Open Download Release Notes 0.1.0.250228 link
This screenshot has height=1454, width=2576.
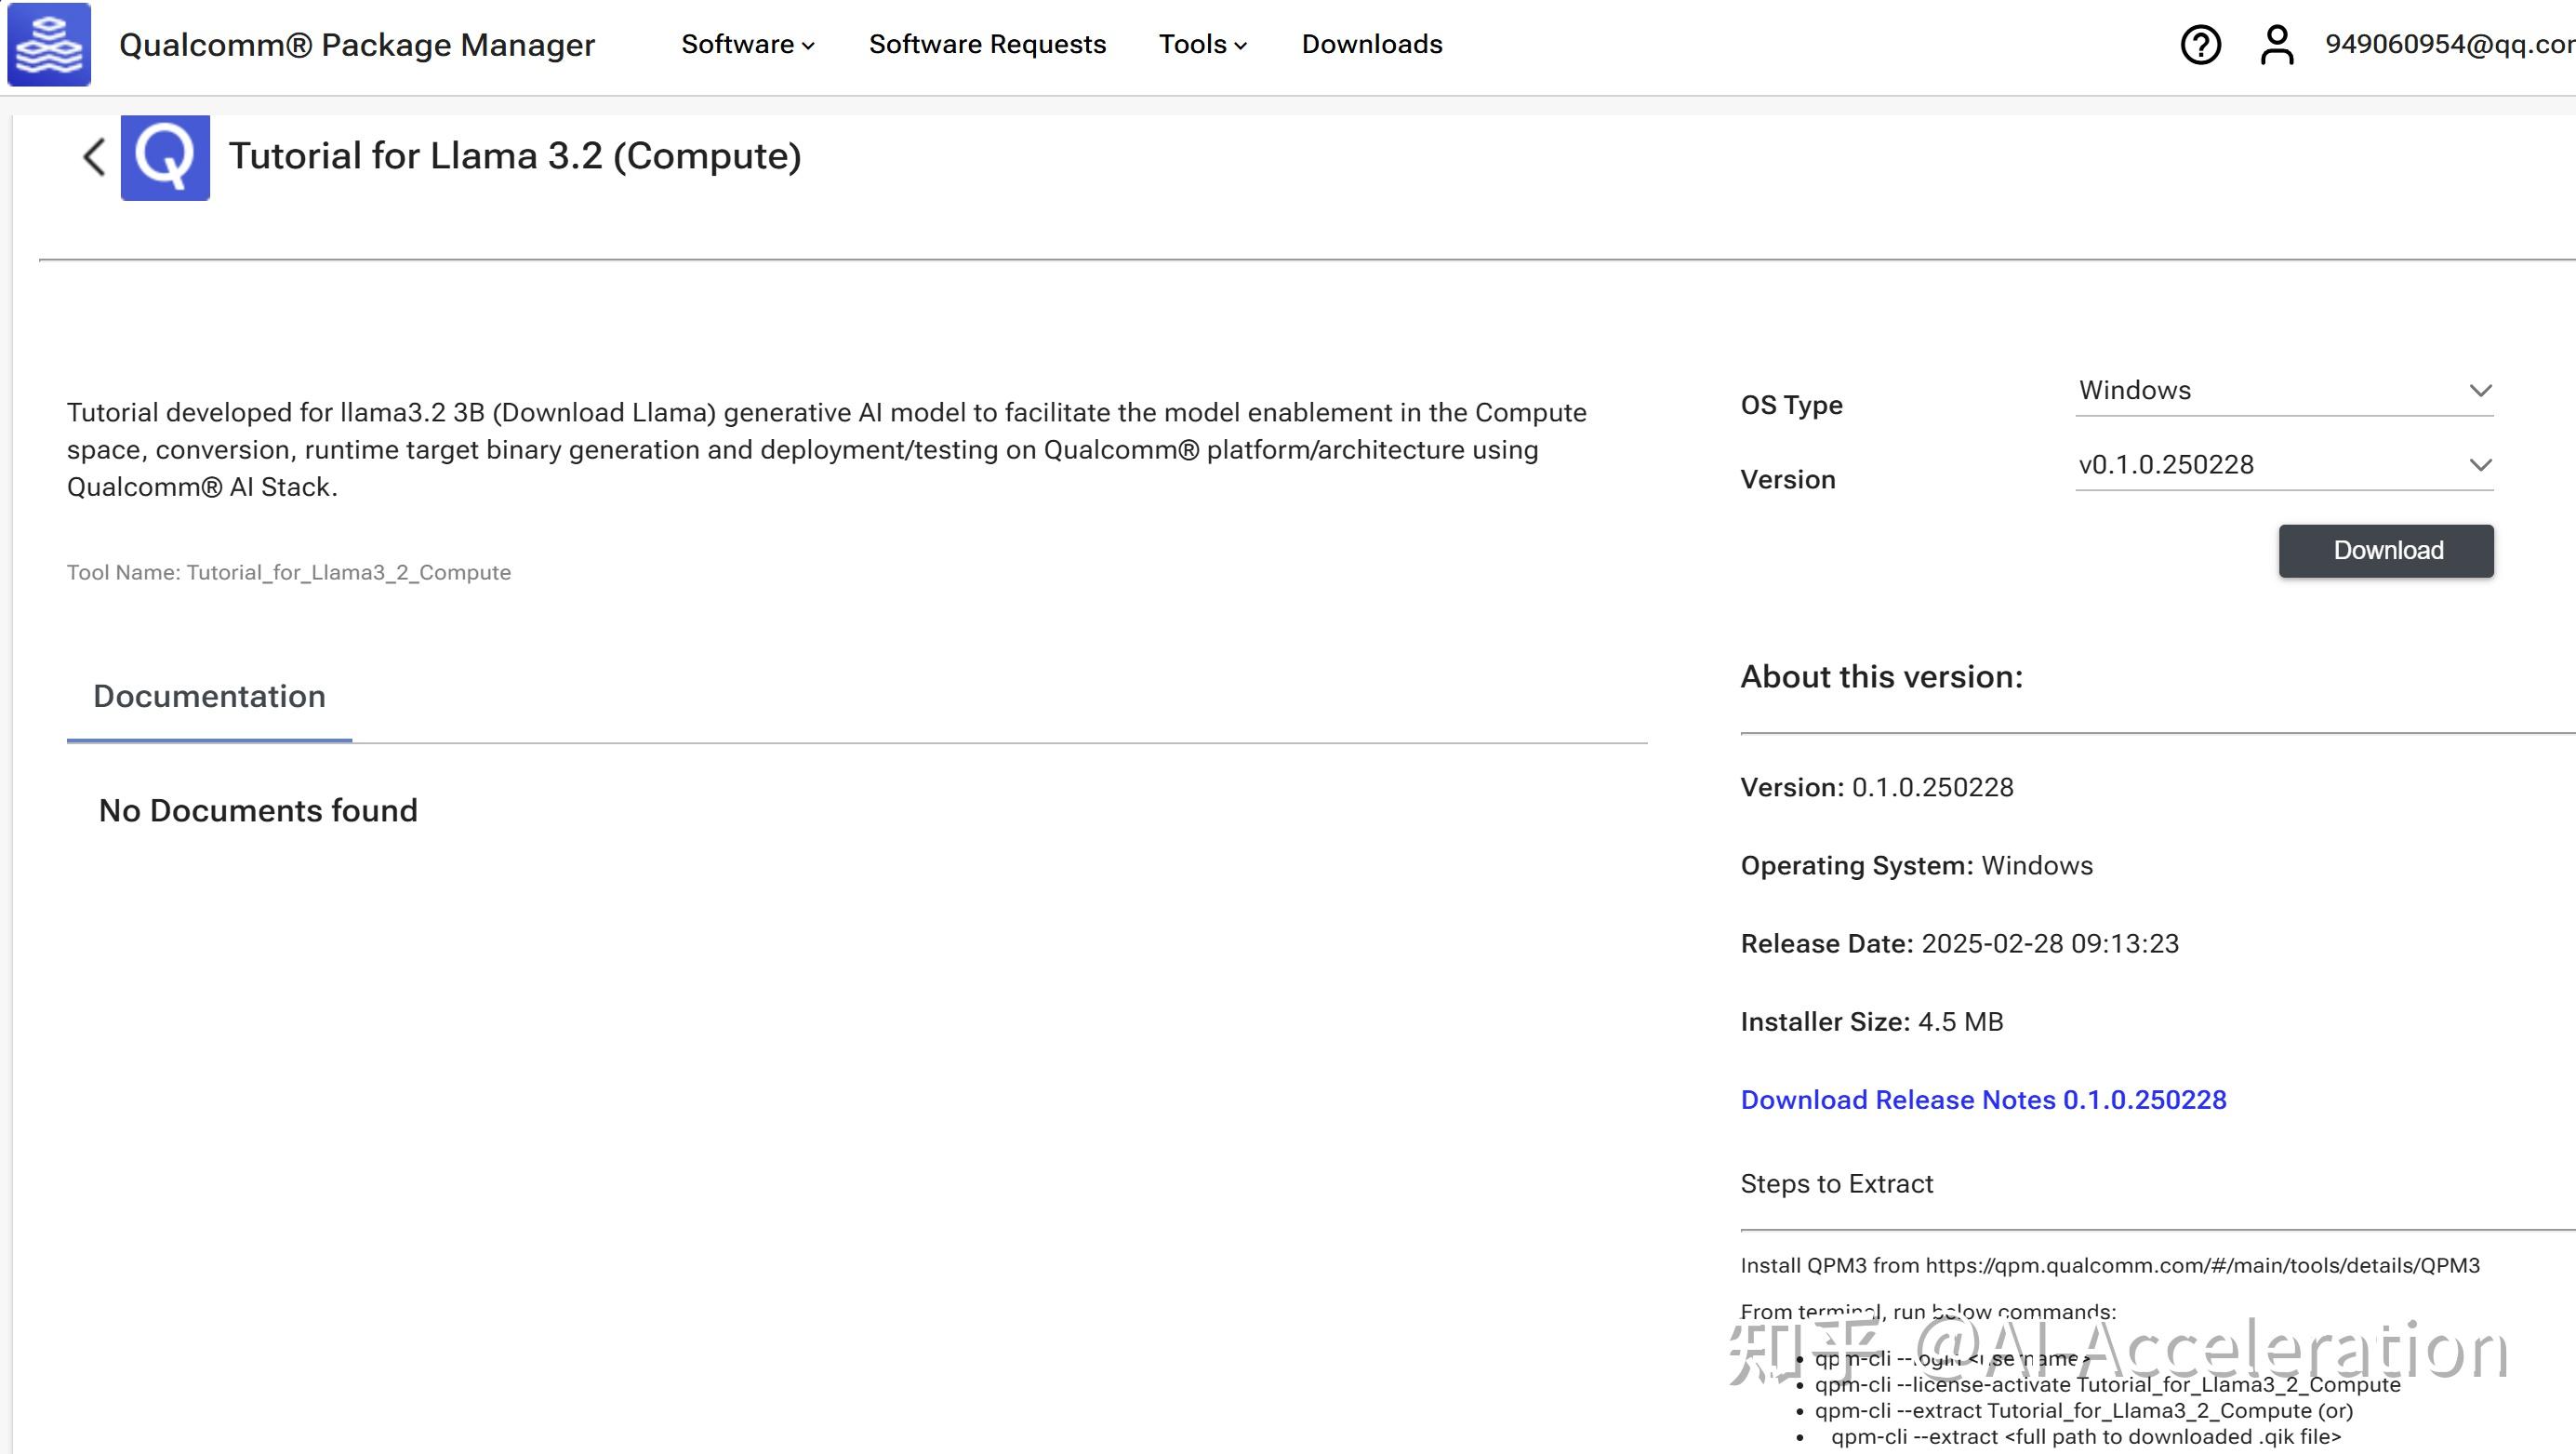(x=1983, y=1100)
